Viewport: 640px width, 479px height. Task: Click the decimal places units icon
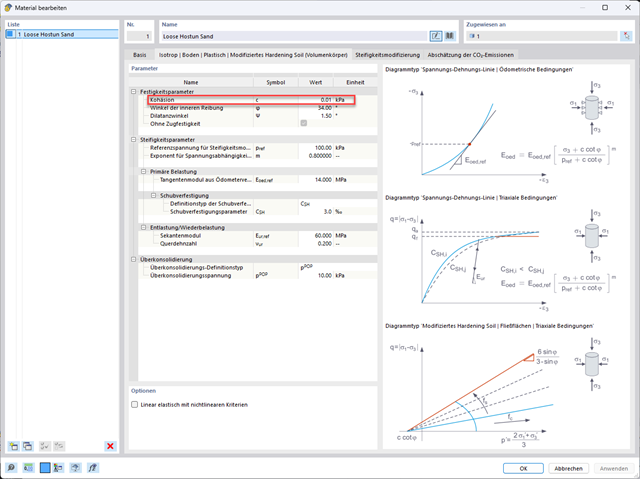tap(28, 468)
